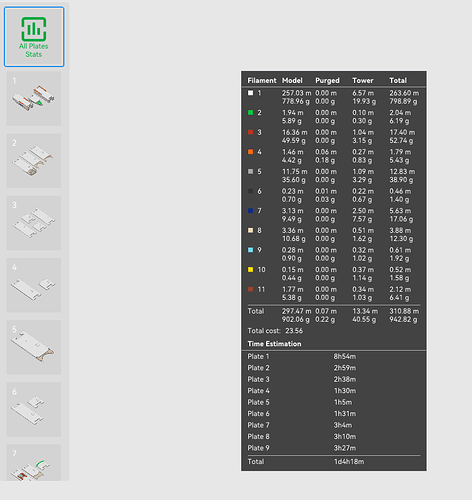Click the white filament 1 color swatch
The width and height of the screenshot is (472, 500).
(250, 93)
